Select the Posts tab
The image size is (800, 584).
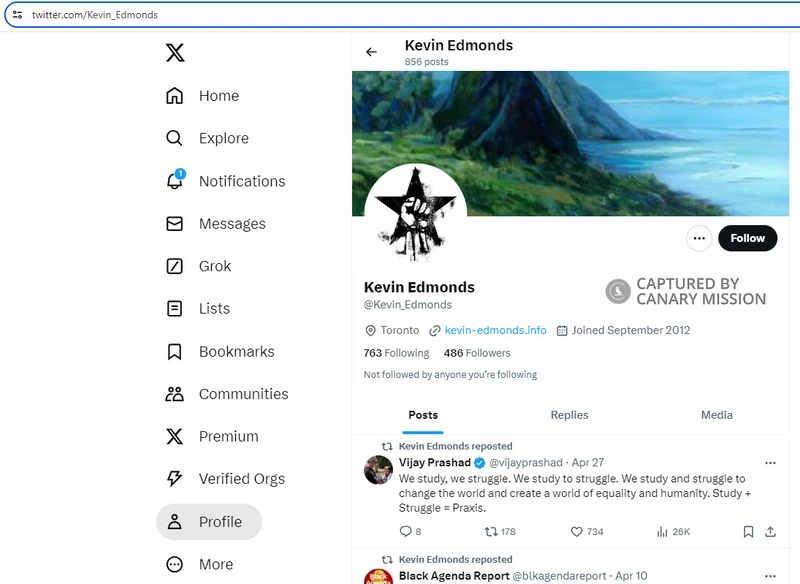coord(423,415)
